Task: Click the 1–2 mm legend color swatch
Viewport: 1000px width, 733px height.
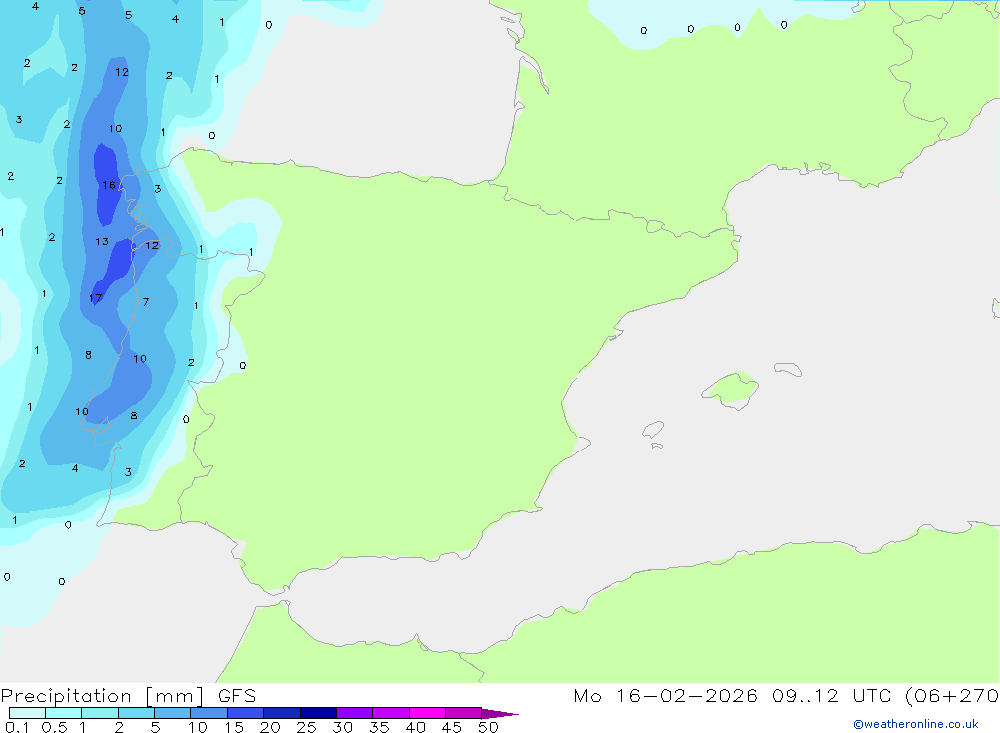Action: [x=99, y=713]
